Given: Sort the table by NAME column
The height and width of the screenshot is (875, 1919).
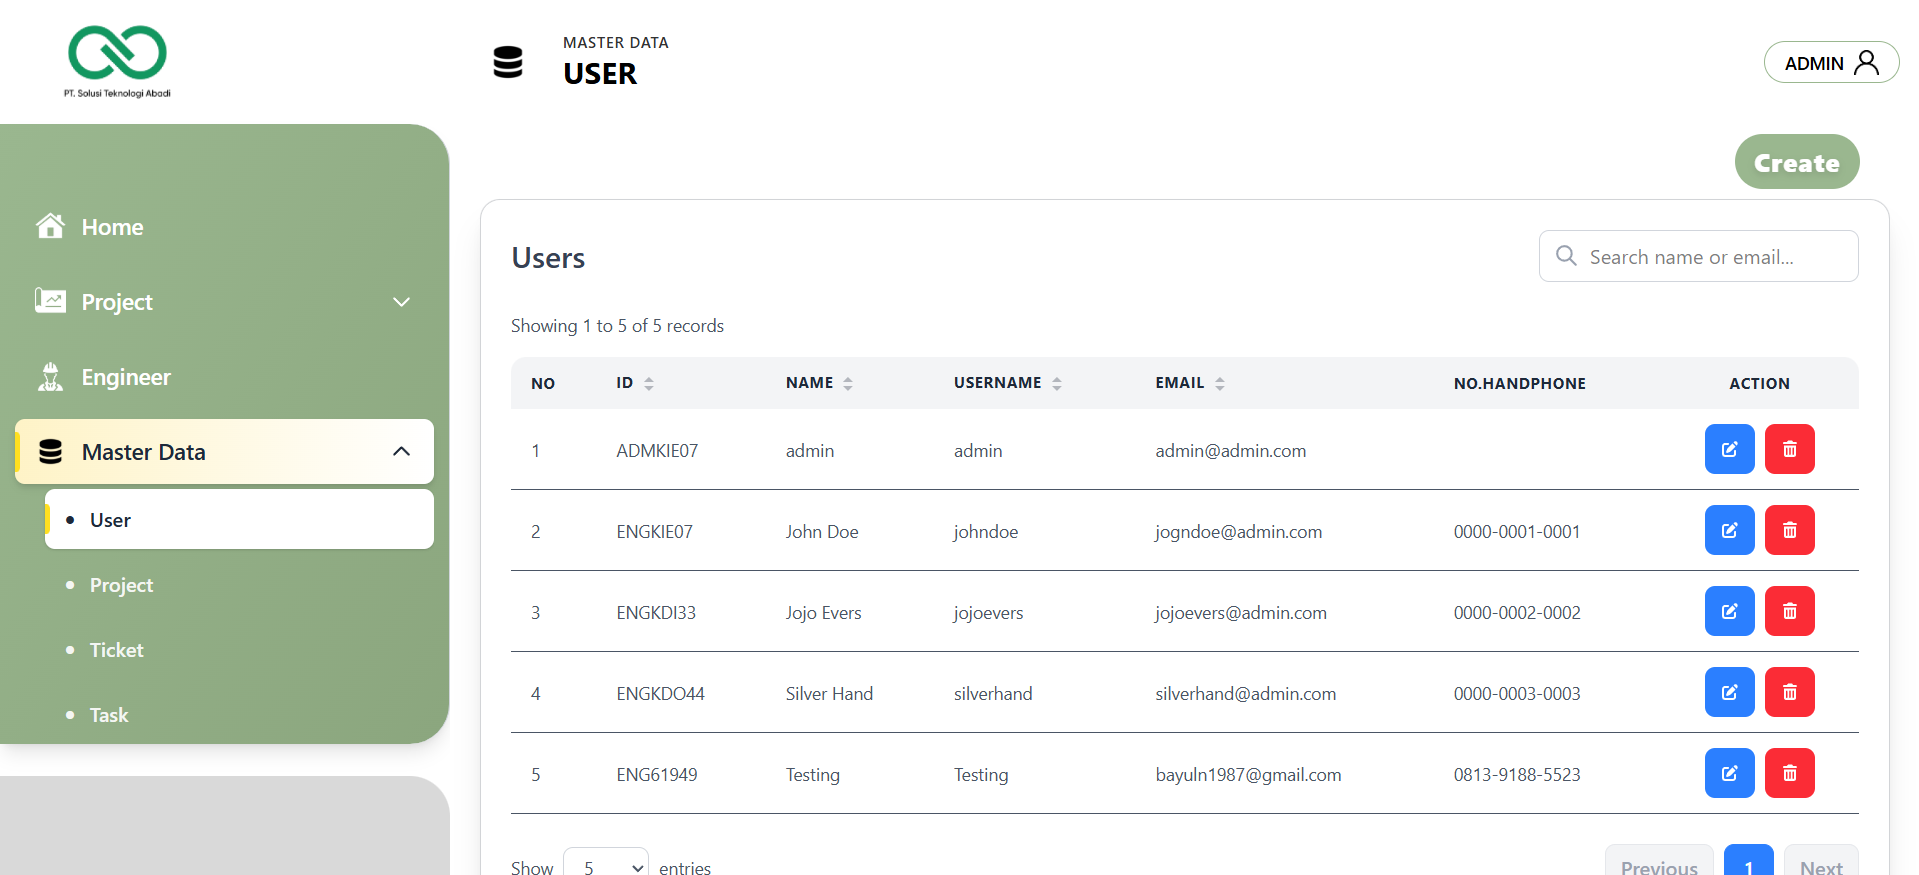Looking at the screenshot, I should (848, 383).
